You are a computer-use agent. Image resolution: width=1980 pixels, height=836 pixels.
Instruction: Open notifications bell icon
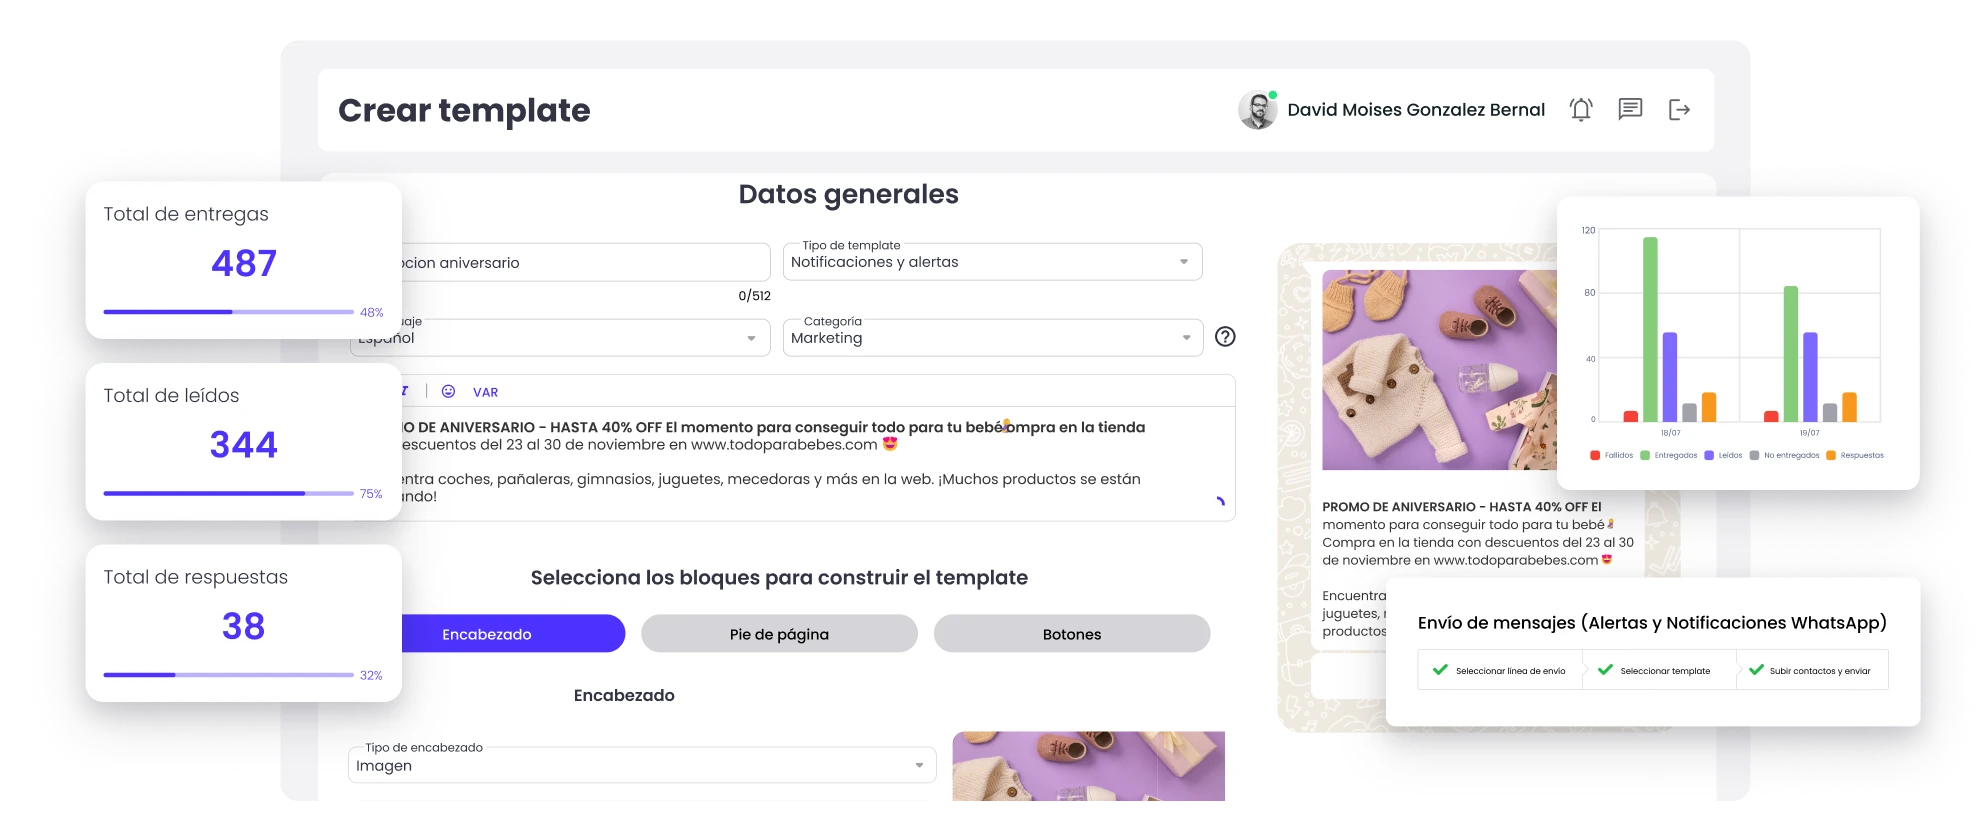click(x=1581, y=110)
